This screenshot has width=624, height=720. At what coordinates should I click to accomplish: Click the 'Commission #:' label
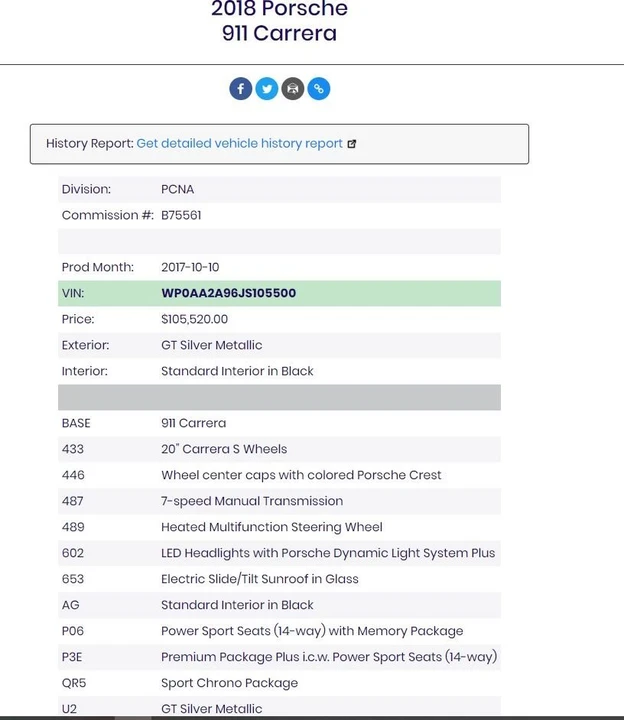[x=107, y=215]
